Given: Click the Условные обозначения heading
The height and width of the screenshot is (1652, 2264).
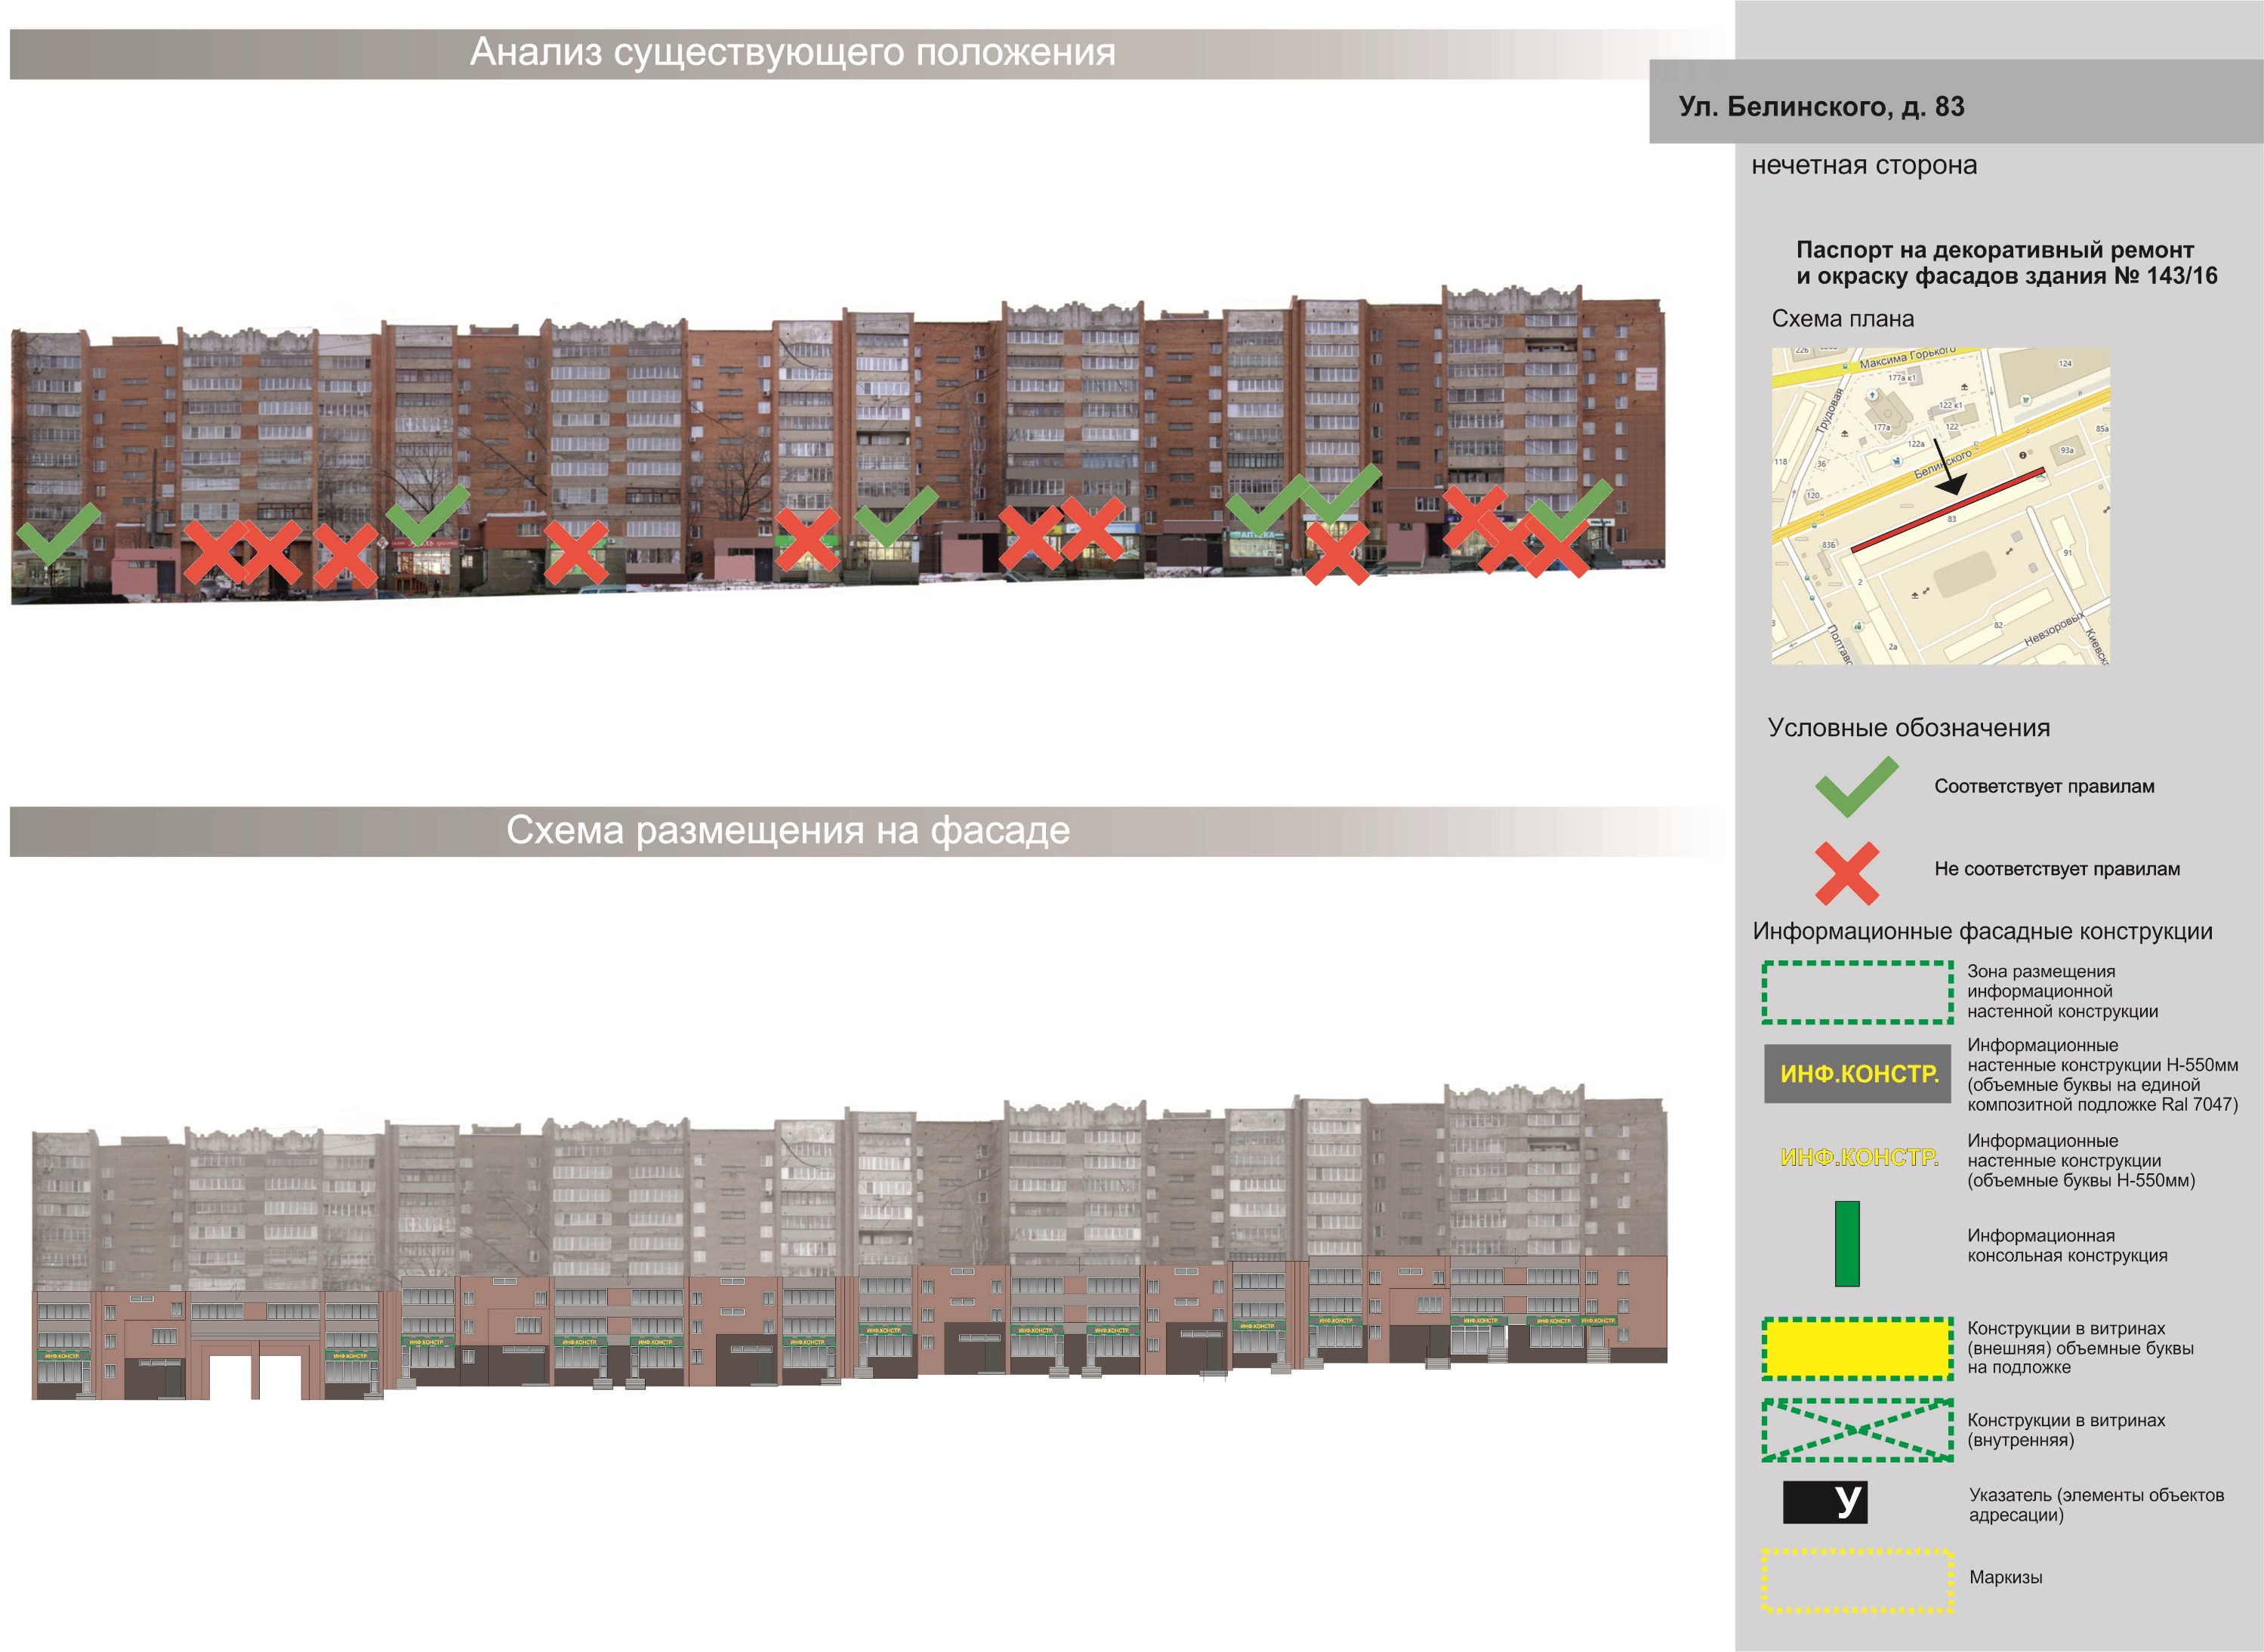Looking at the screenshot, I should tap(1908, 727).
